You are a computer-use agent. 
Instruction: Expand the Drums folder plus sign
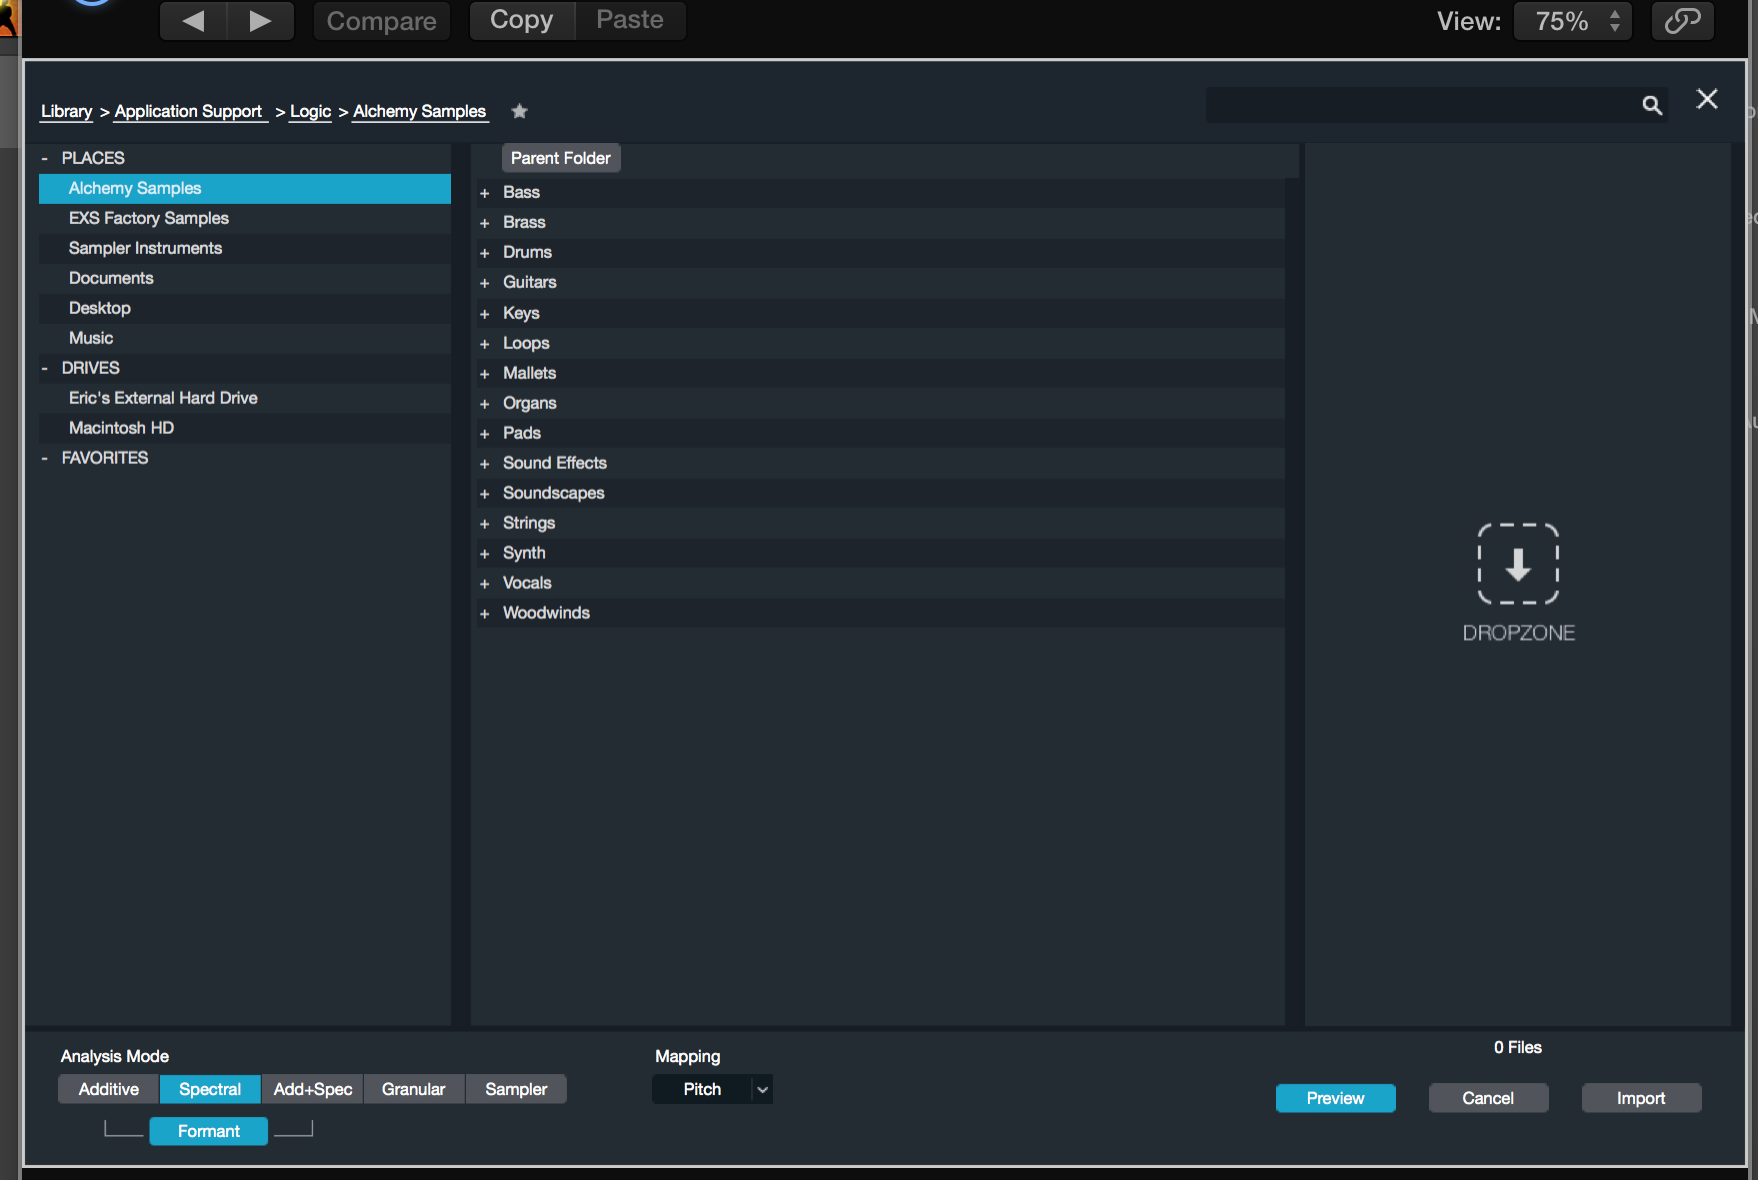485,253
